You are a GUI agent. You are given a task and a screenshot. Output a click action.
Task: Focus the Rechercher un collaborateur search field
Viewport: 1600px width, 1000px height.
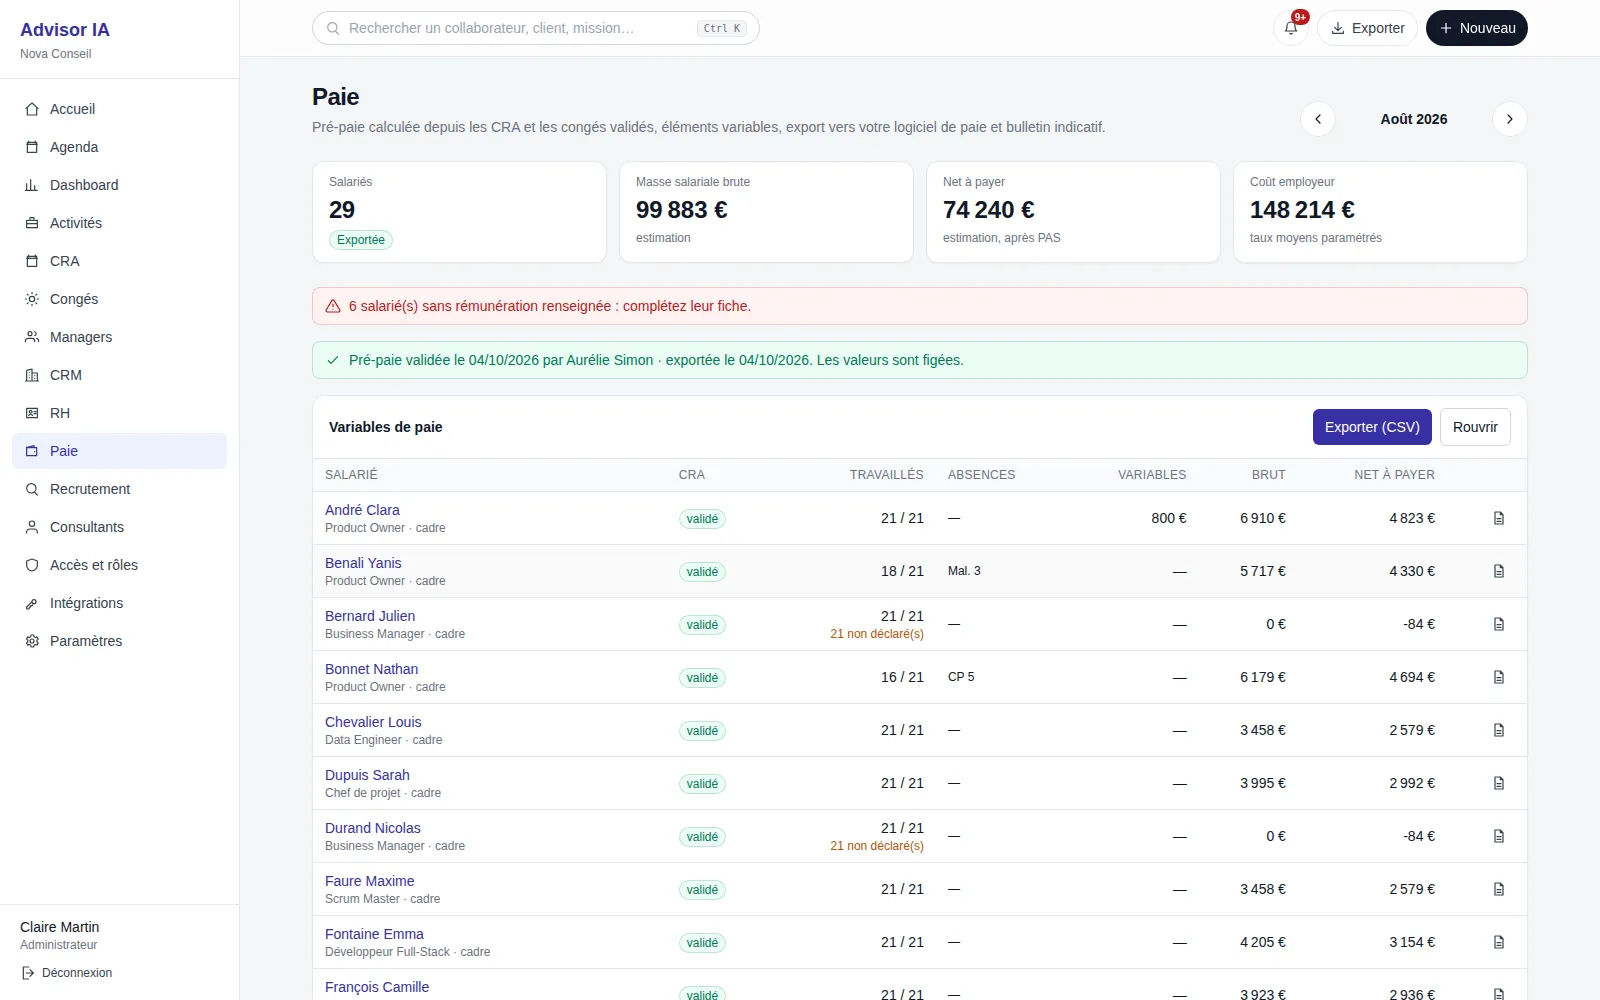coord(536,28)
